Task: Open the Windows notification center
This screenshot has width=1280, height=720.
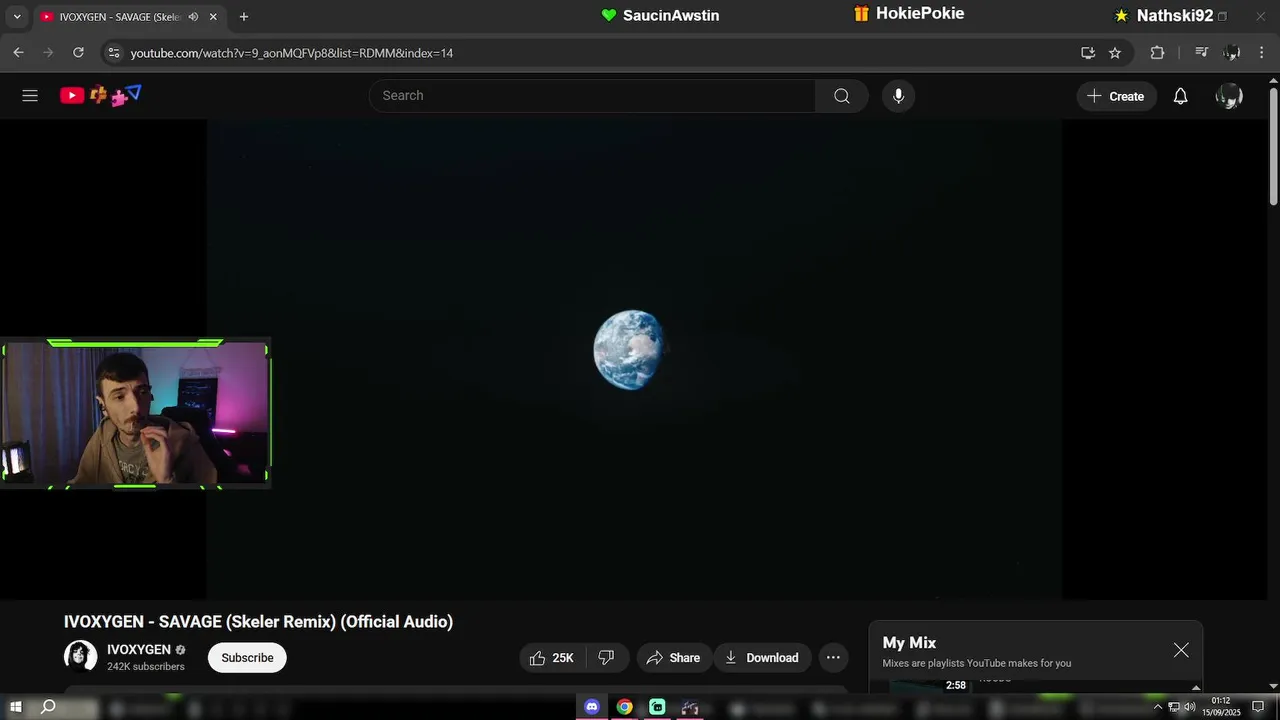Action: tap(1258, 707)
